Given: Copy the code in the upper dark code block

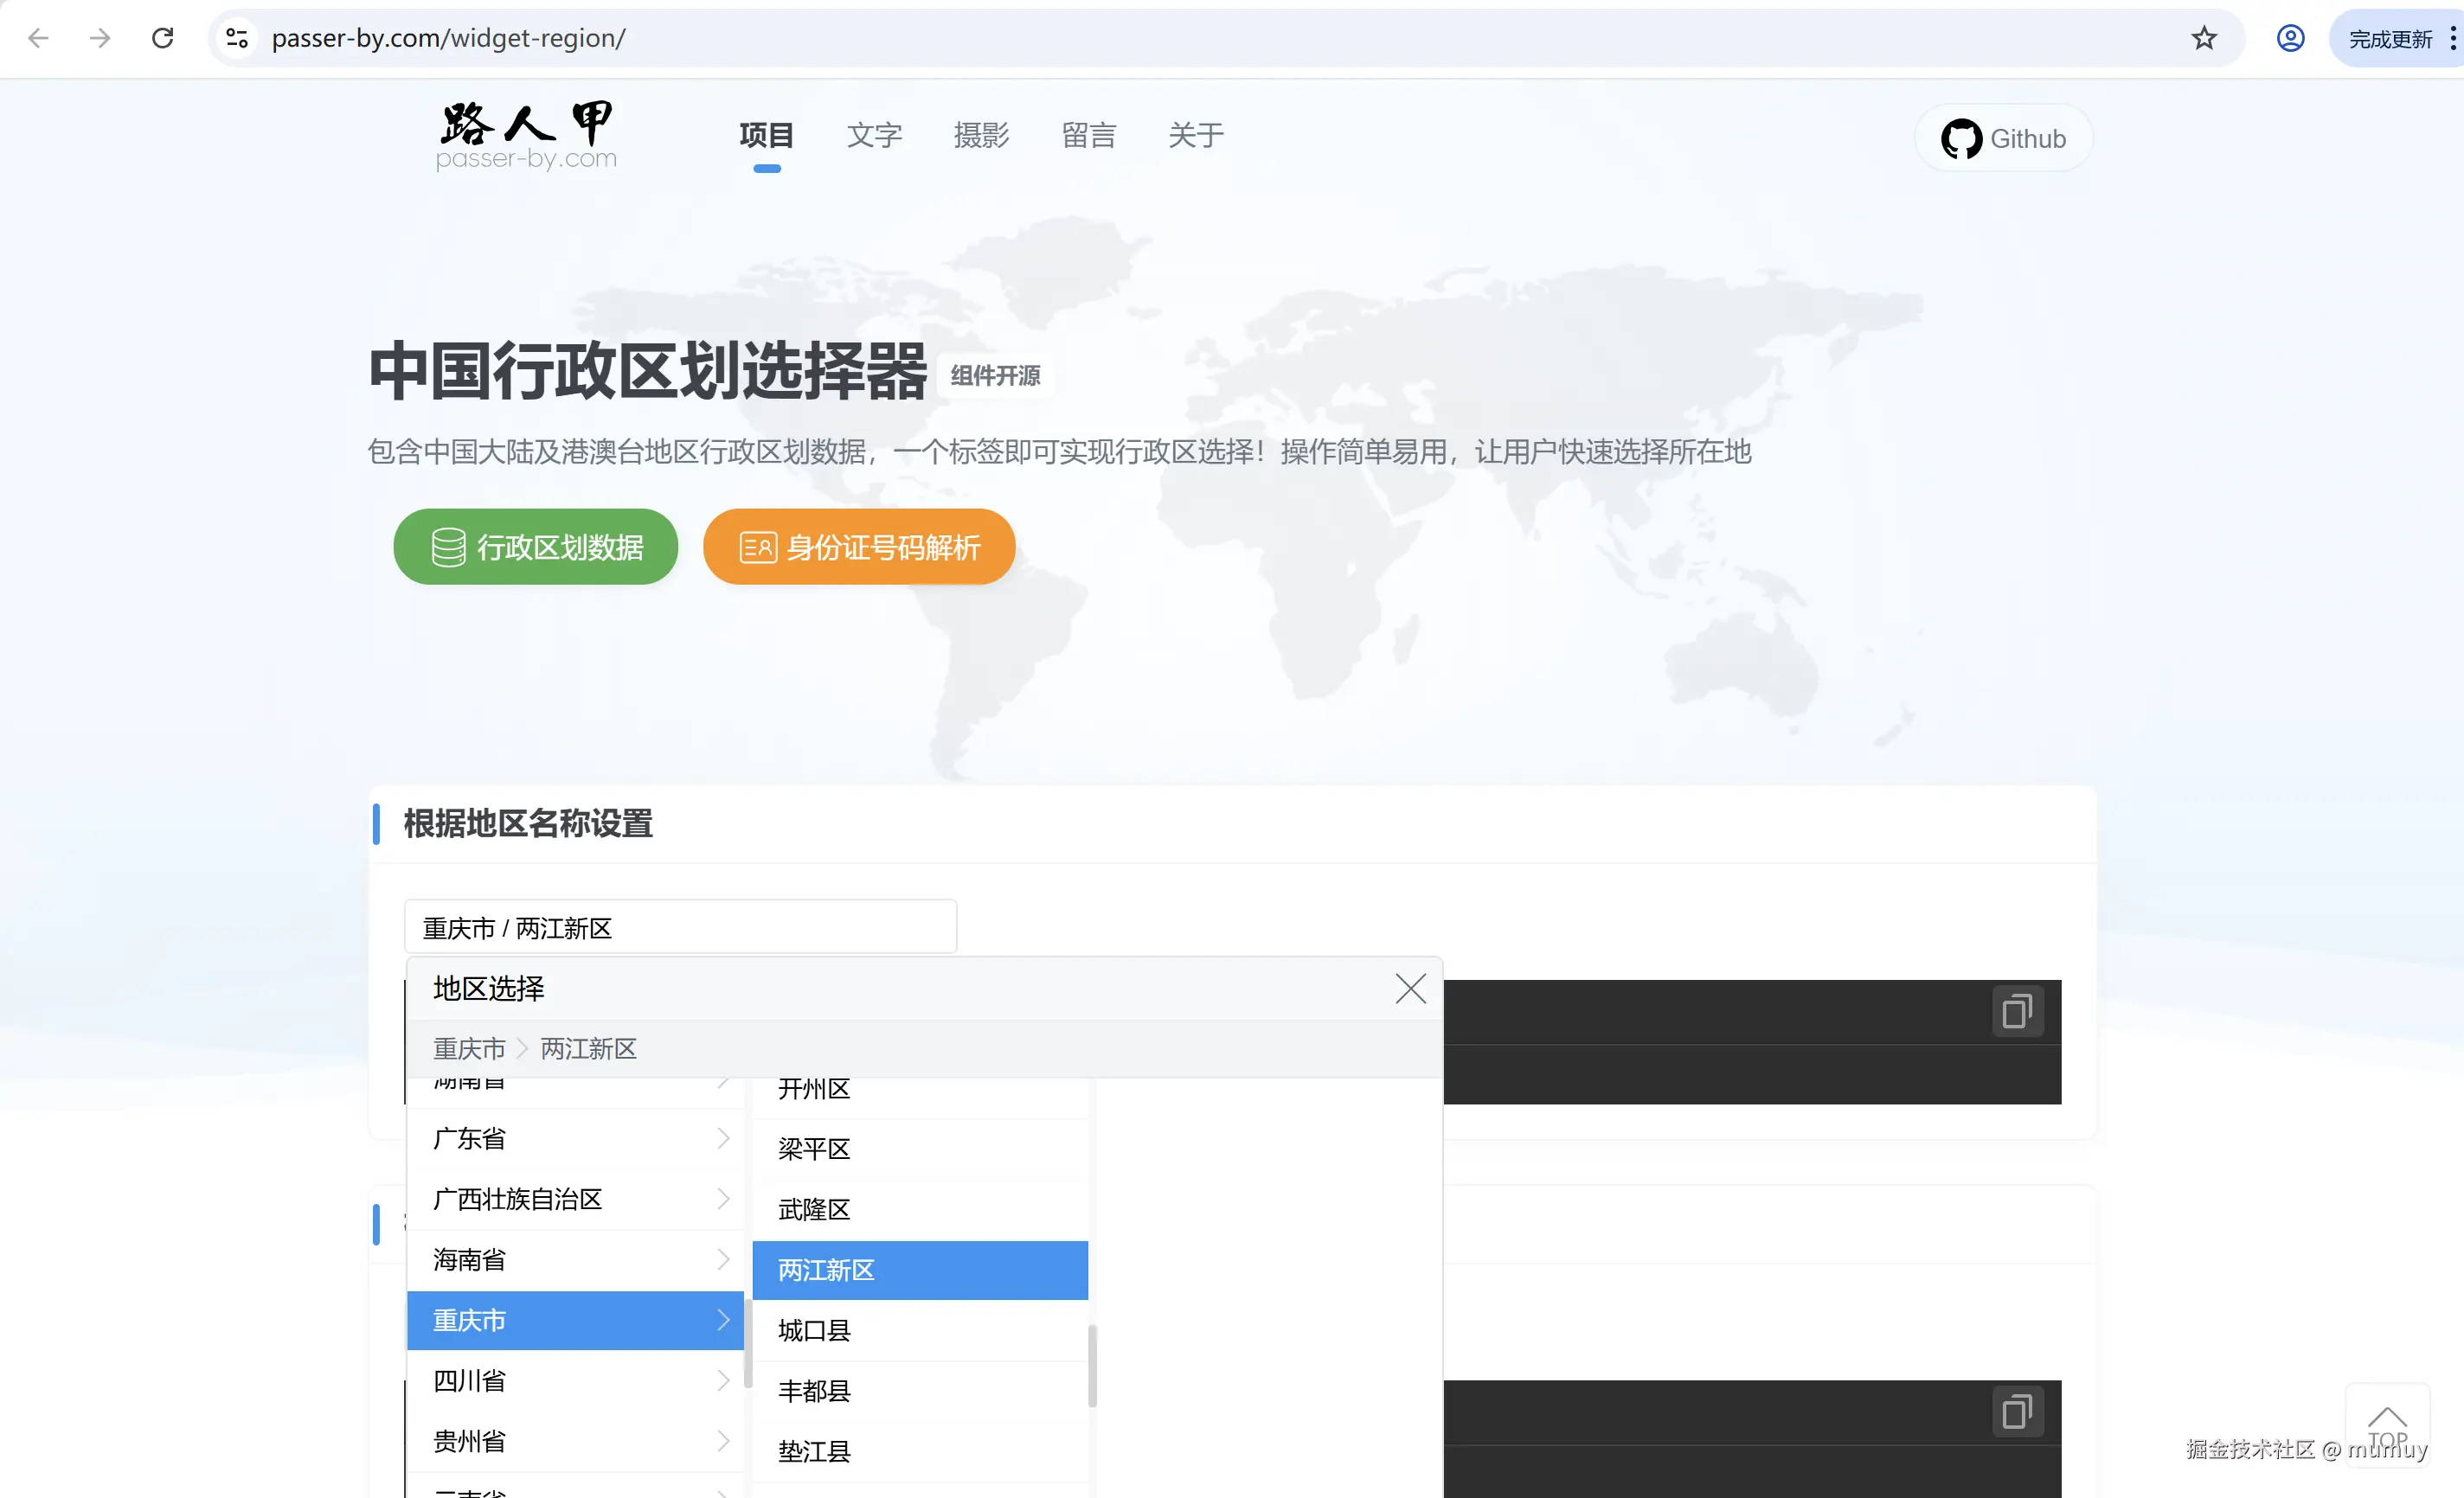Looking at the screenshot, I should (2017, 1011).
